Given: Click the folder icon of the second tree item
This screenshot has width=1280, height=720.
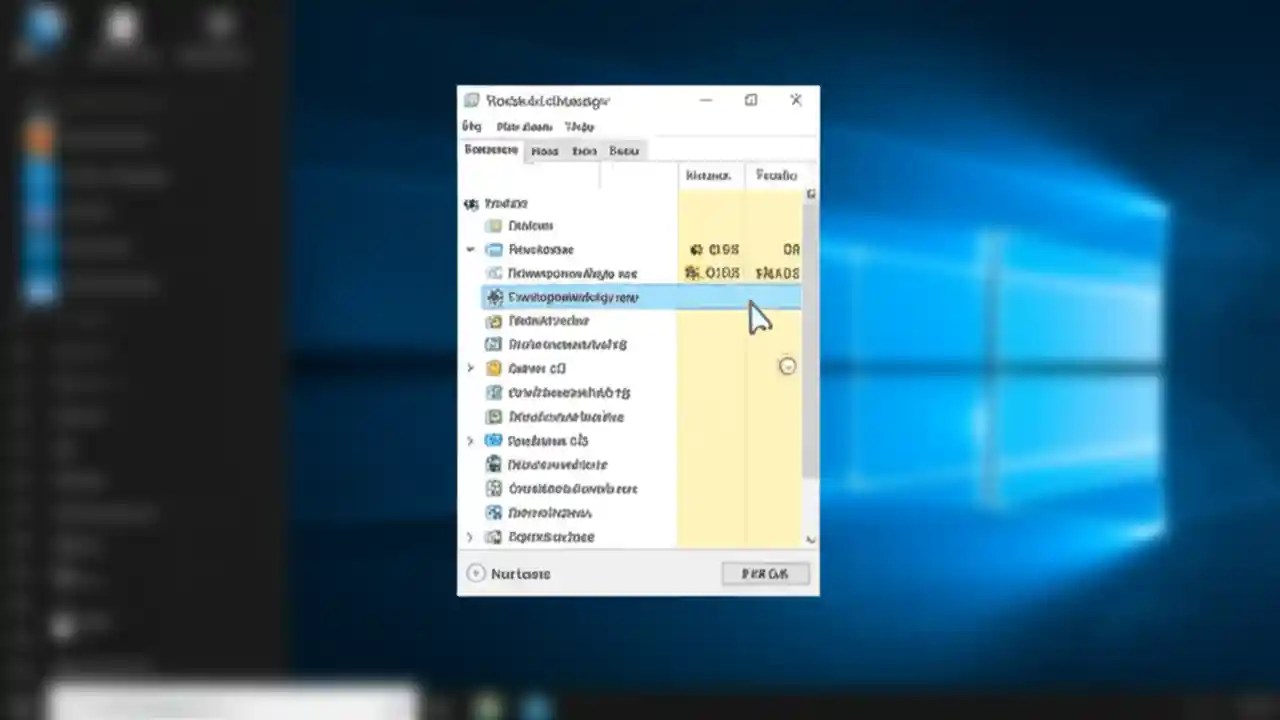Looking at the screenshot, I should coord(493,225).
